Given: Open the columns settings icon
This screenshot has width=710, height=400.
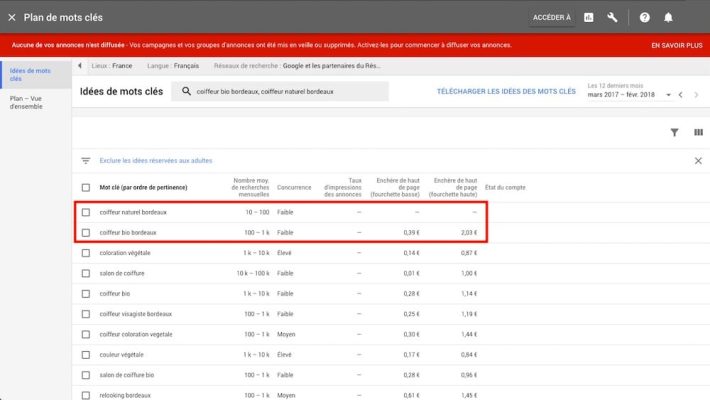Looking at the screenshot, I should point(698,132).
